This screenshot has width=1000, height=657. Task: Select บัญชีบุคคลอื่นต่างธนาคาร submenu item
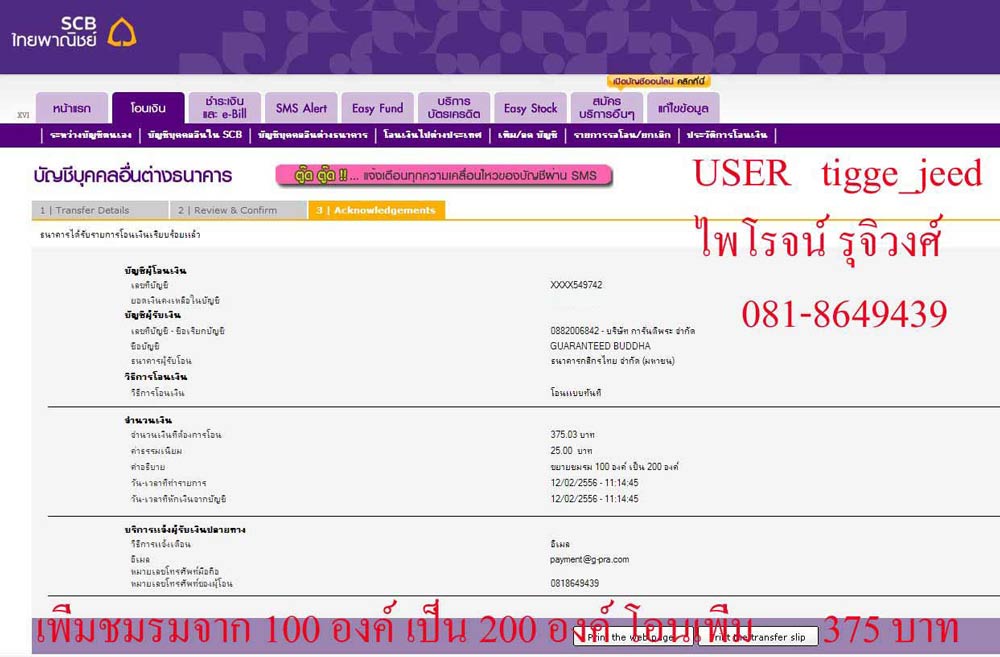tap(312, 135)
